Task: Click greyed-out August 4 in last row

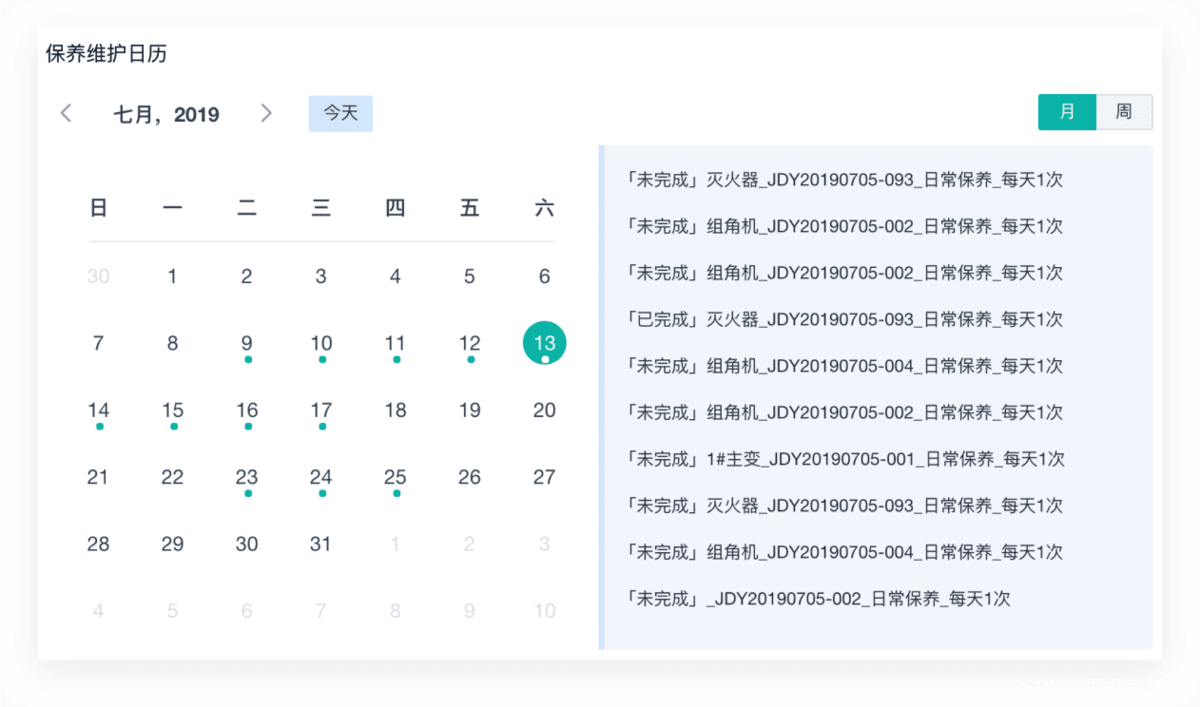Action: [x=98, y=611]
